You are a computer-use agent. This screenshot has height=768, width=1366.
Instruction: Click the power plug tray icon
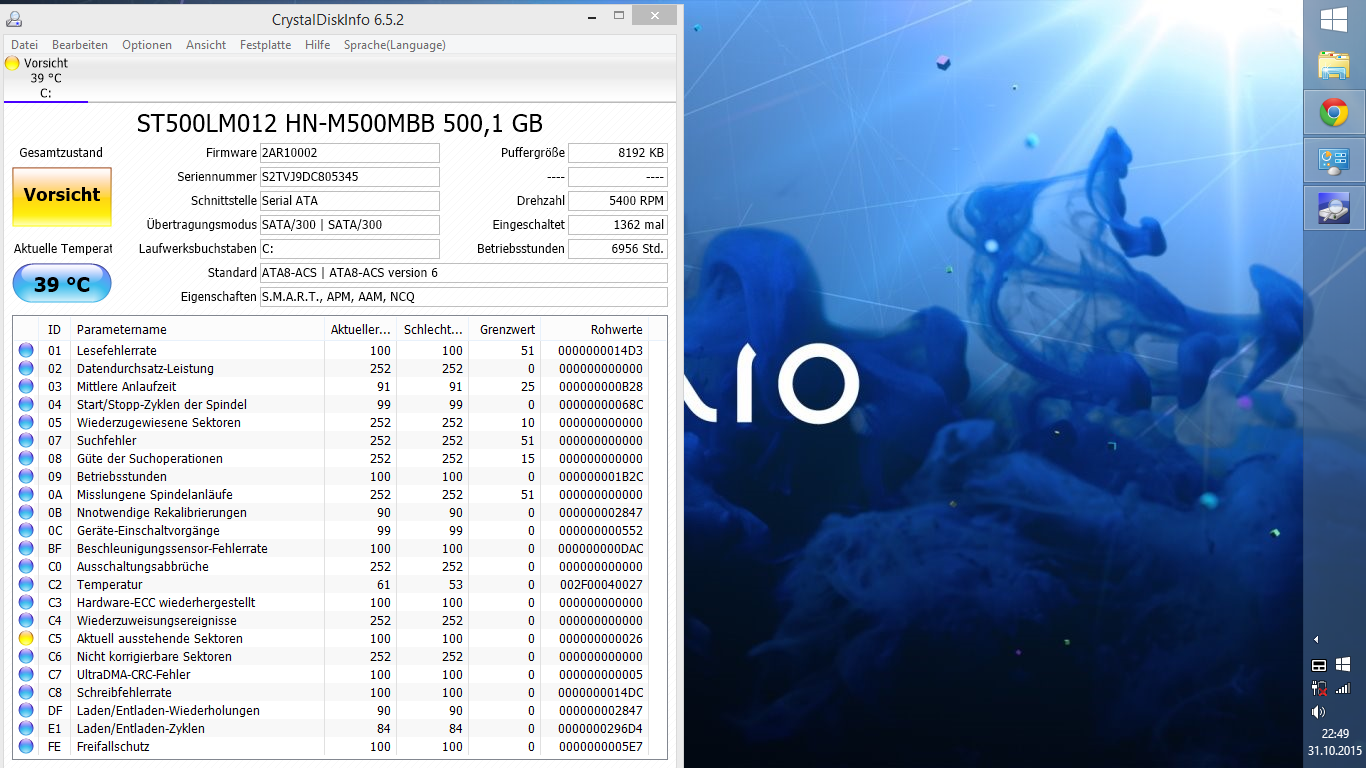click(1319, 688)
